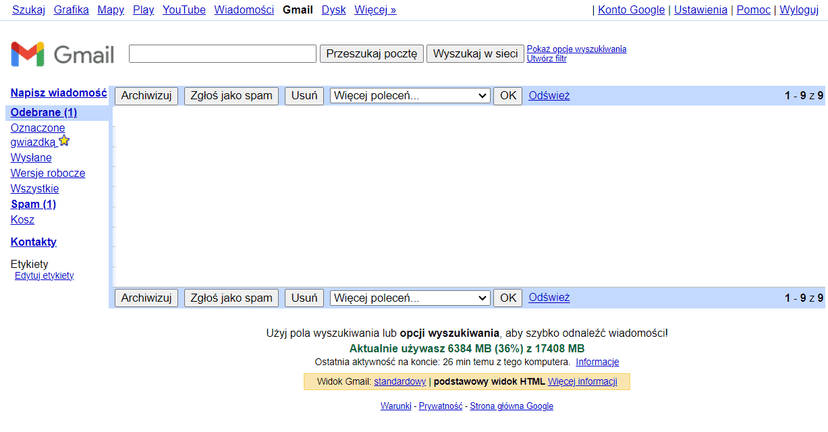Open the top Więcej poleceń dropdown
The image size is (828, 432).
coord(410,96)
